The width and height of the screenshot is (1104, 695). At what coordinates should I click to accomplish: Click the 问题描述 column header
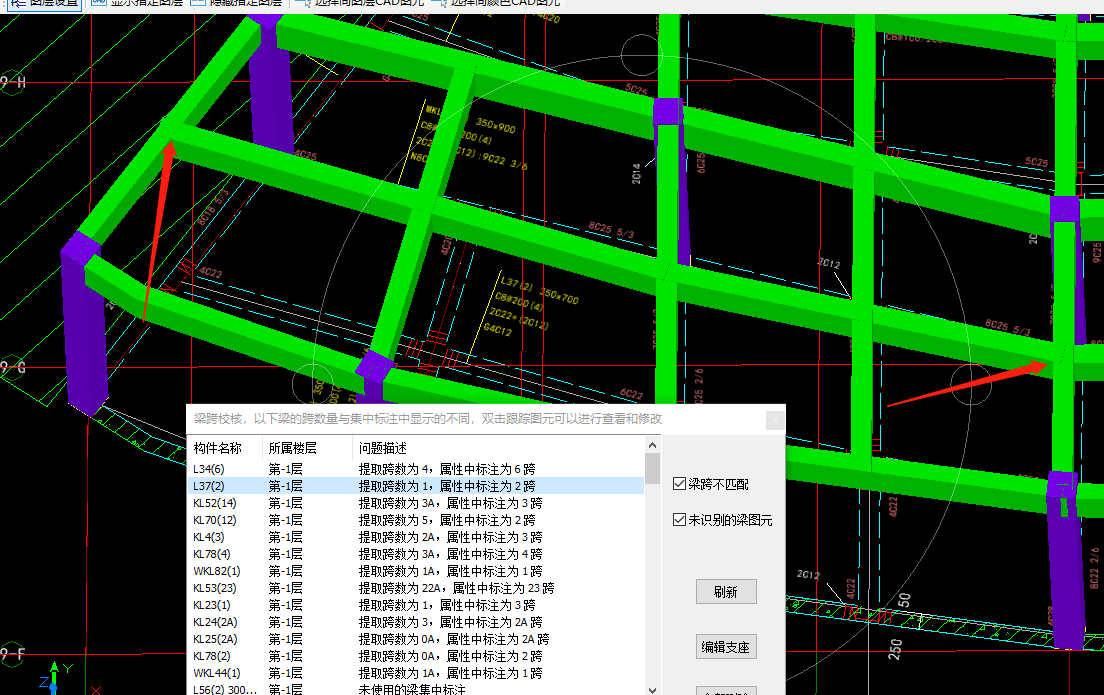tap(383, 448)
